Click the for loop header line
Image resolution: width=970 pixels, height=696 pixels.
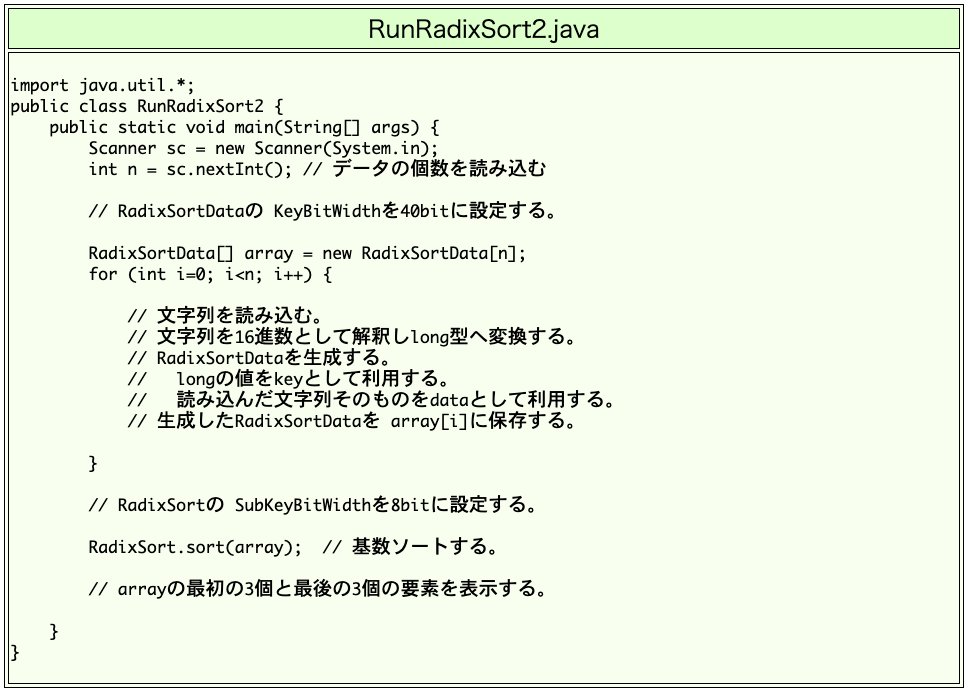pos(210,274)
